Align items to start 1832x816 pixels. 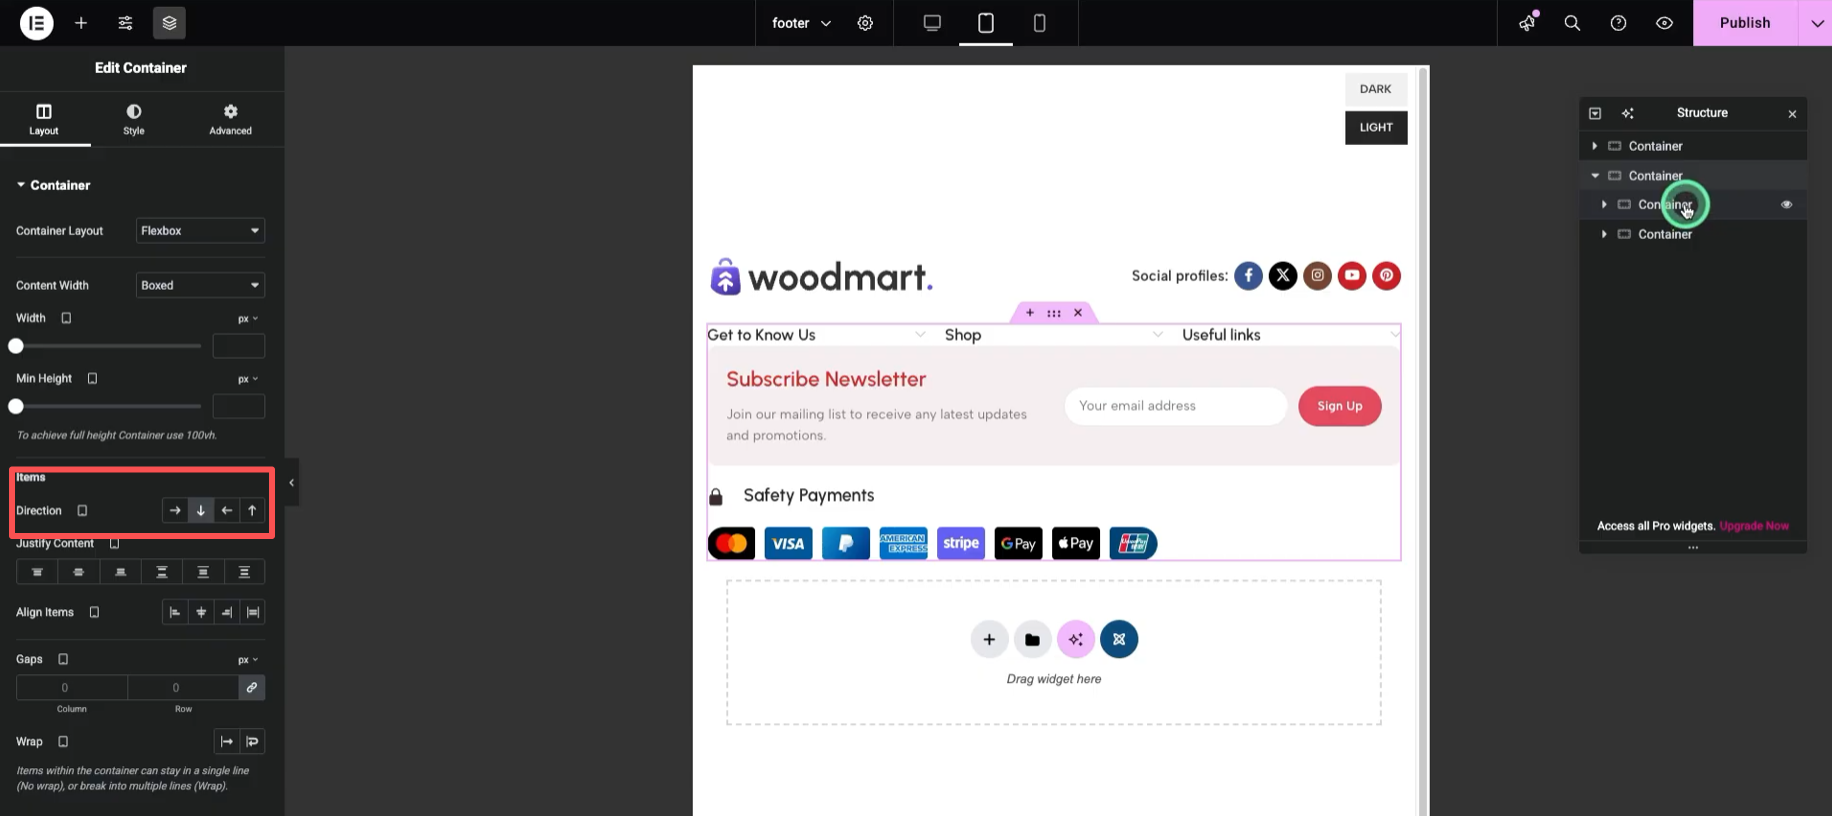[x=175, y=612]
